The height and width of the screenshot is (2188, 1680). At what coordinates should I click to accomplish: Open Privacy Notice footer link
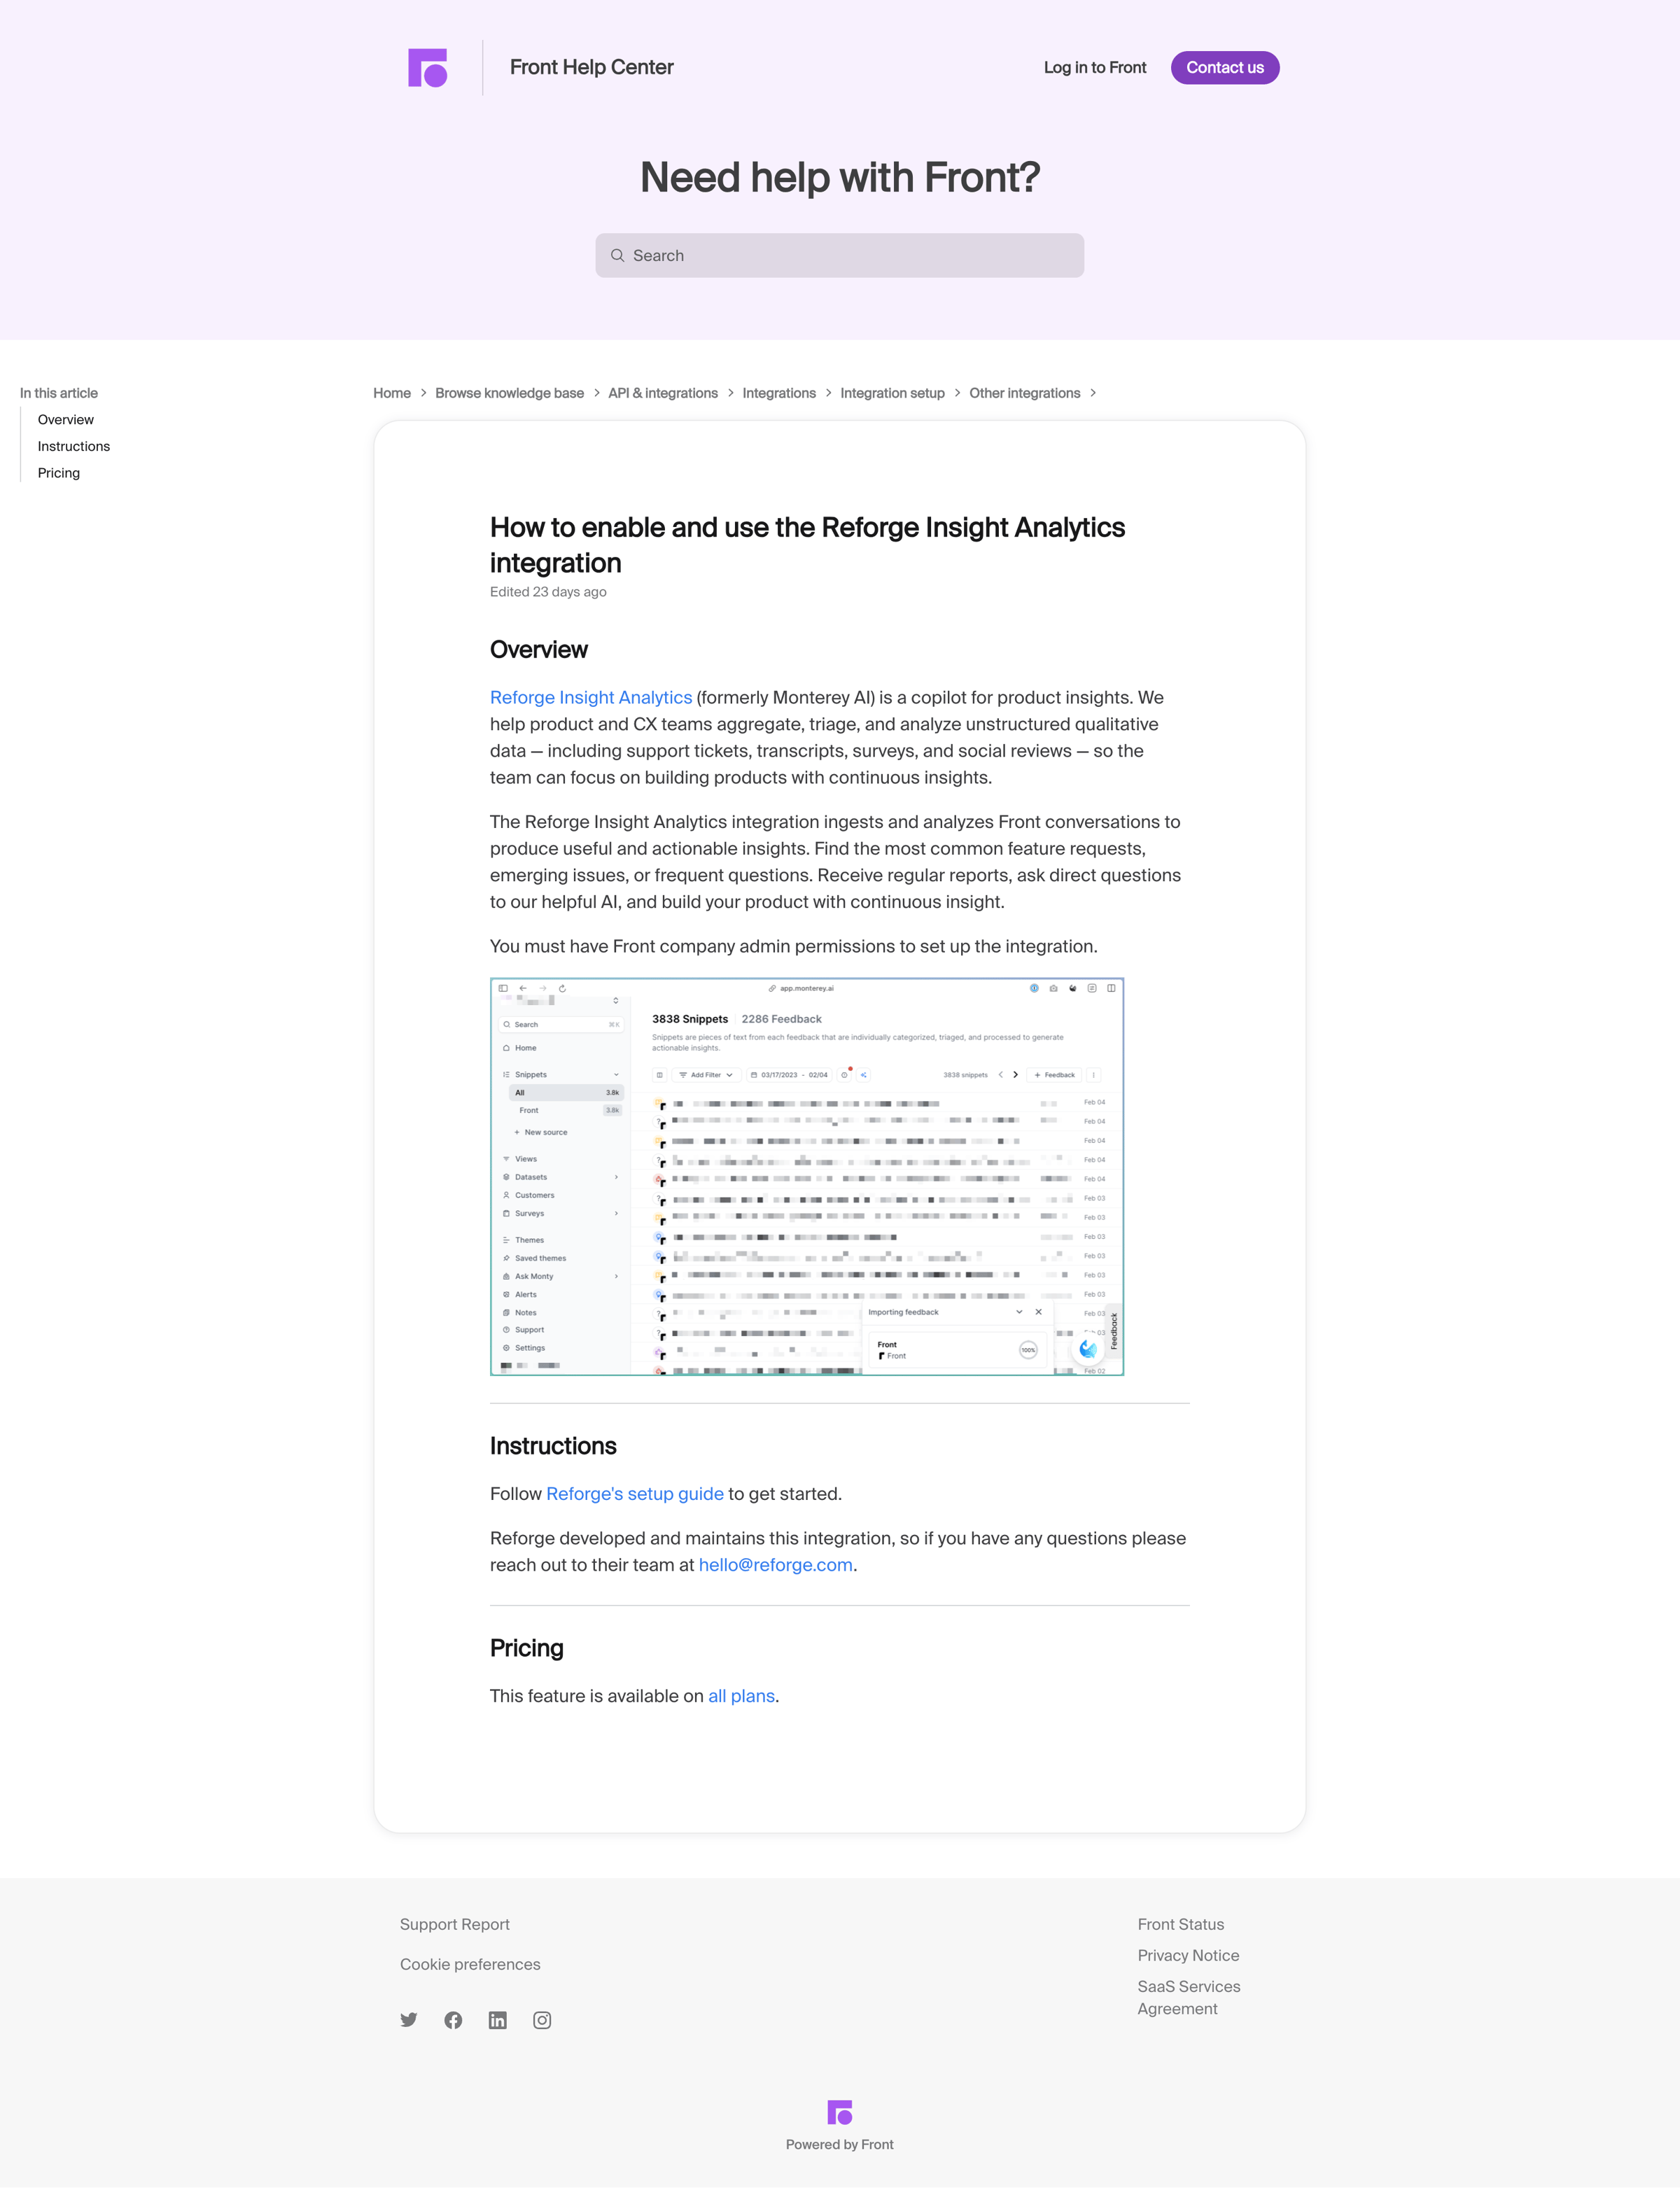pyautogui.click(x=1188, y=1955)
